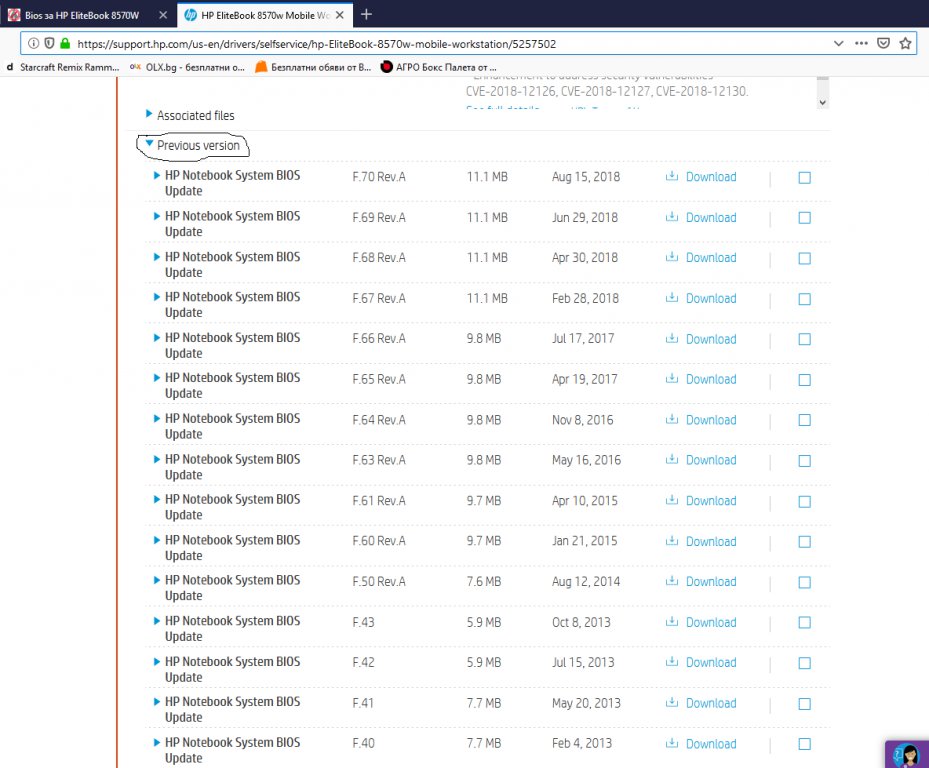
Task: Open the virtual assistant chat icon
Action: click(905, 755)
